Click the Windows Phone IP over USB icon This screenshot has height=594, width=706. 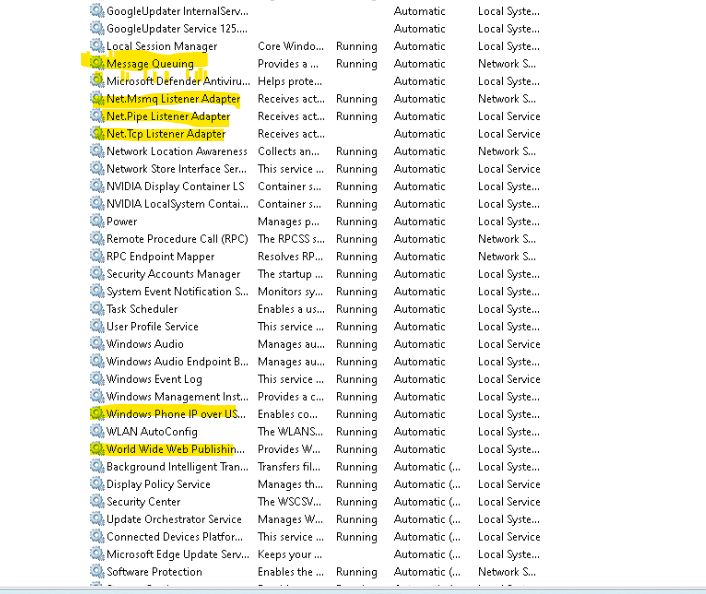[97, 413]
